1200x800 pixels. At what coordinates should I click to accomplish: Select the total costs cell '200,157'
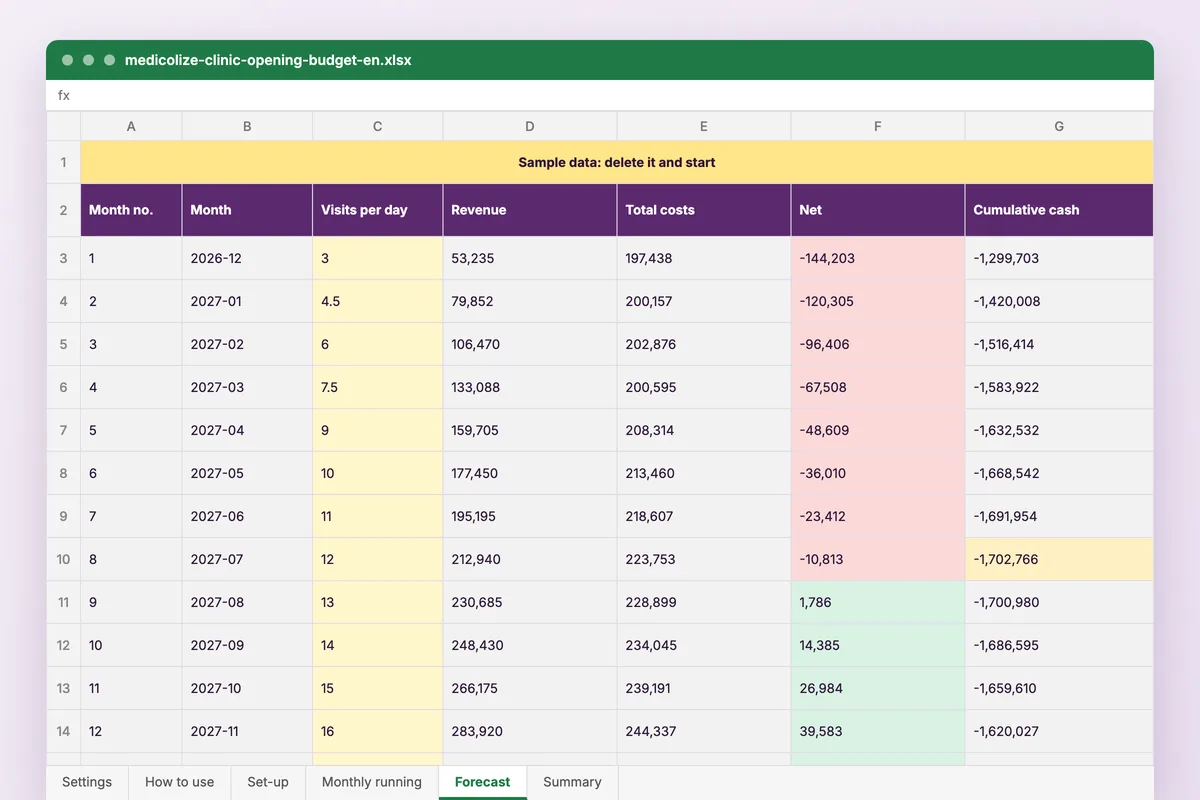tap(704, 301)
